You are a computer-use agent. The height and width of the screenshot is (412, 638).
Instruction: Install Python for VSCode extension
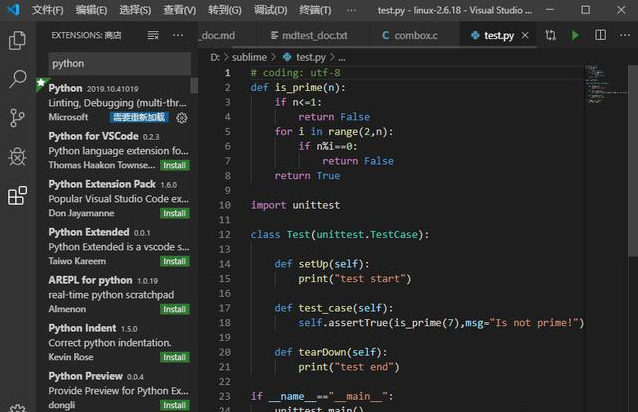(x=174, y=166)
